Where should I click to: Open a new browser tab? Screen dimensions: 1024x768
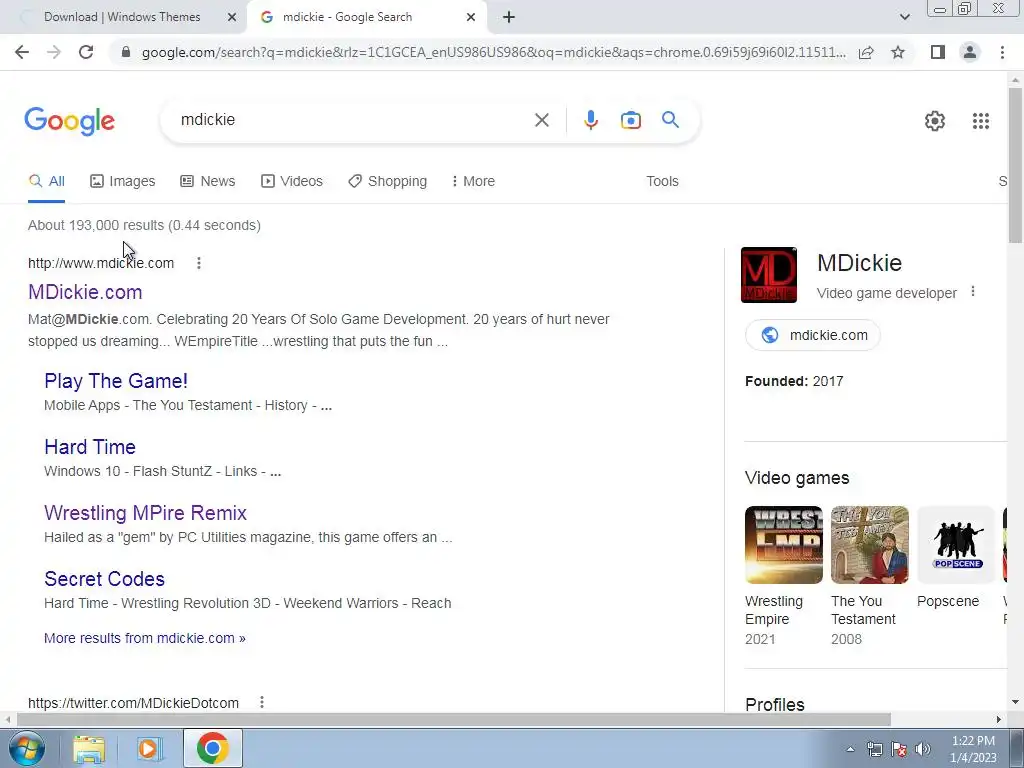point(509,17)
